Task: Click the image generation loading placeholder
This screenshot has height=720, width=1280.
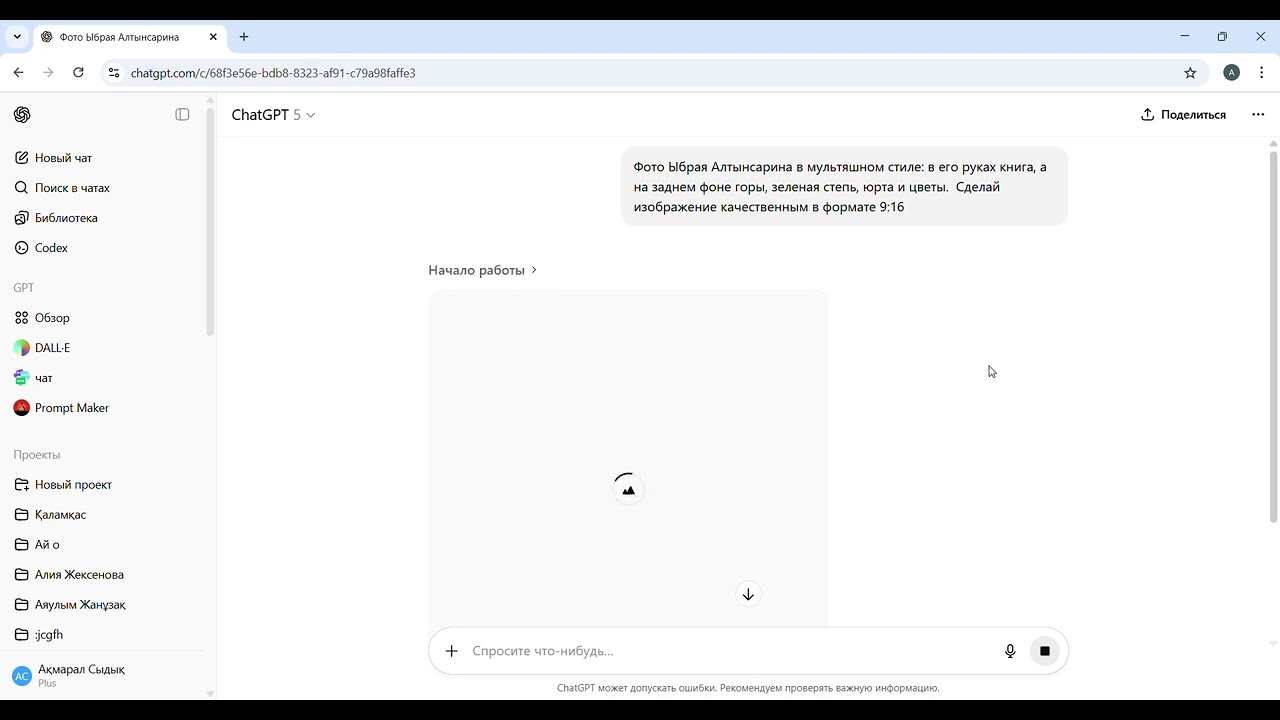Action: [x=628, y=458]
